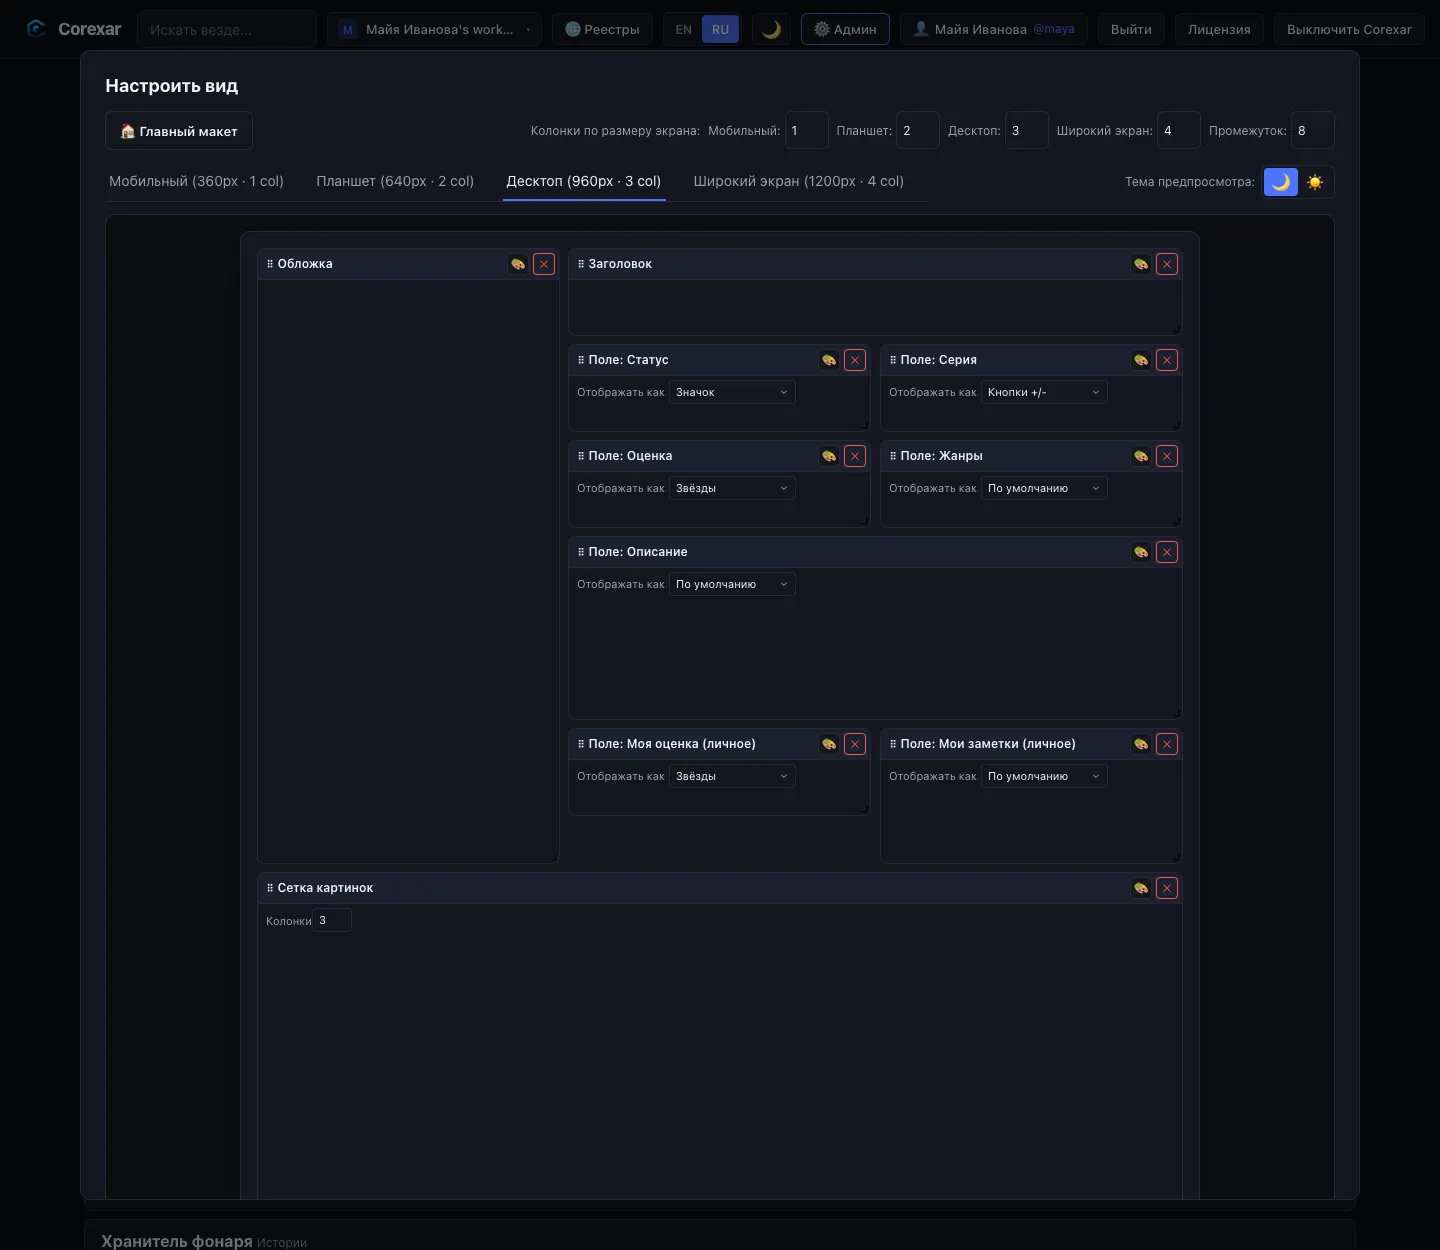Open the Админ section
This screenshot has width=1440, height=1250.
(845, 29)
